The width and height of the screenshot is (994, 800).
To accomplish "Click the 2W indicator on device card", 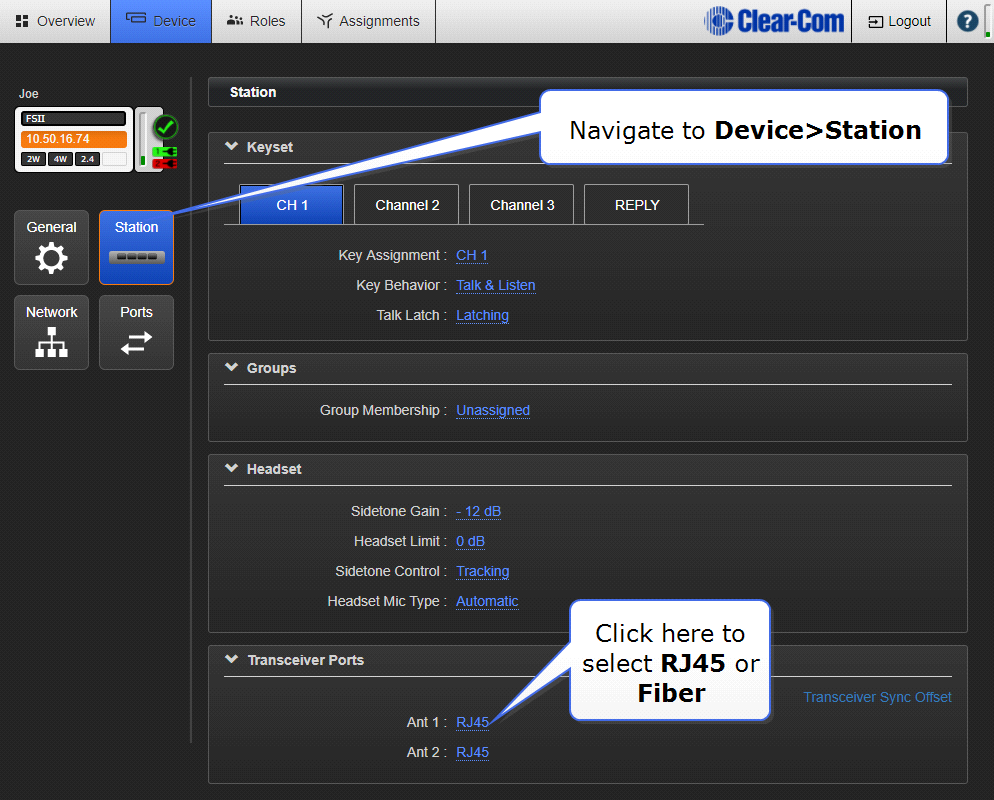I will (x=34, y=159).
